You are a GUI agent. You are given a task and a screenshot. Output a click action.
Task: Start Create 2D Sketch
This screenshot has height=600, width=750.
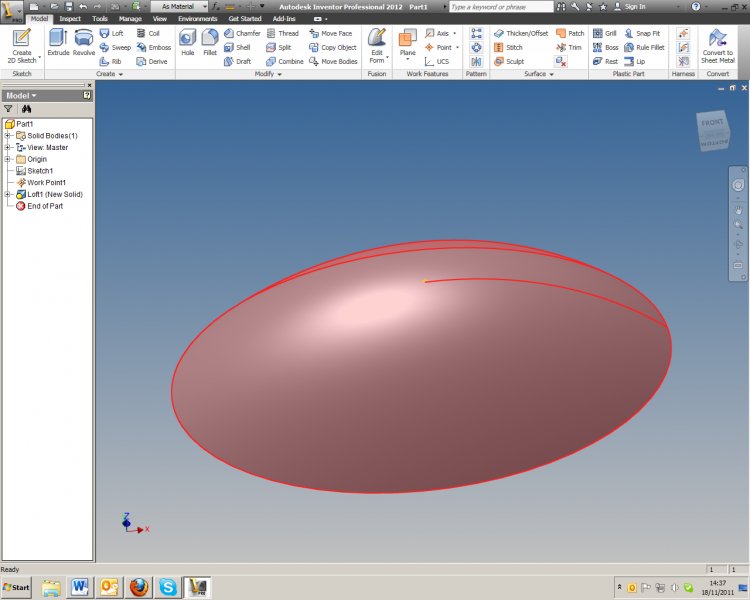pos(21,46)
